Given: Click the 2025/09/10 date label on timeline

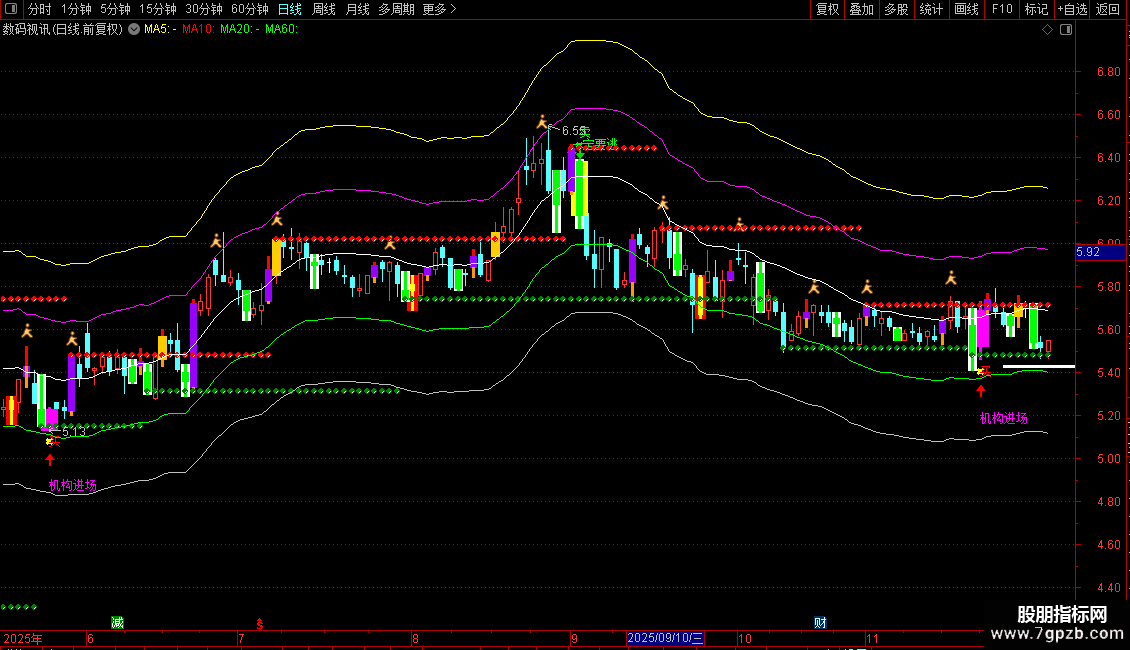Looking at the screenshot, I should tap(665, 638).
